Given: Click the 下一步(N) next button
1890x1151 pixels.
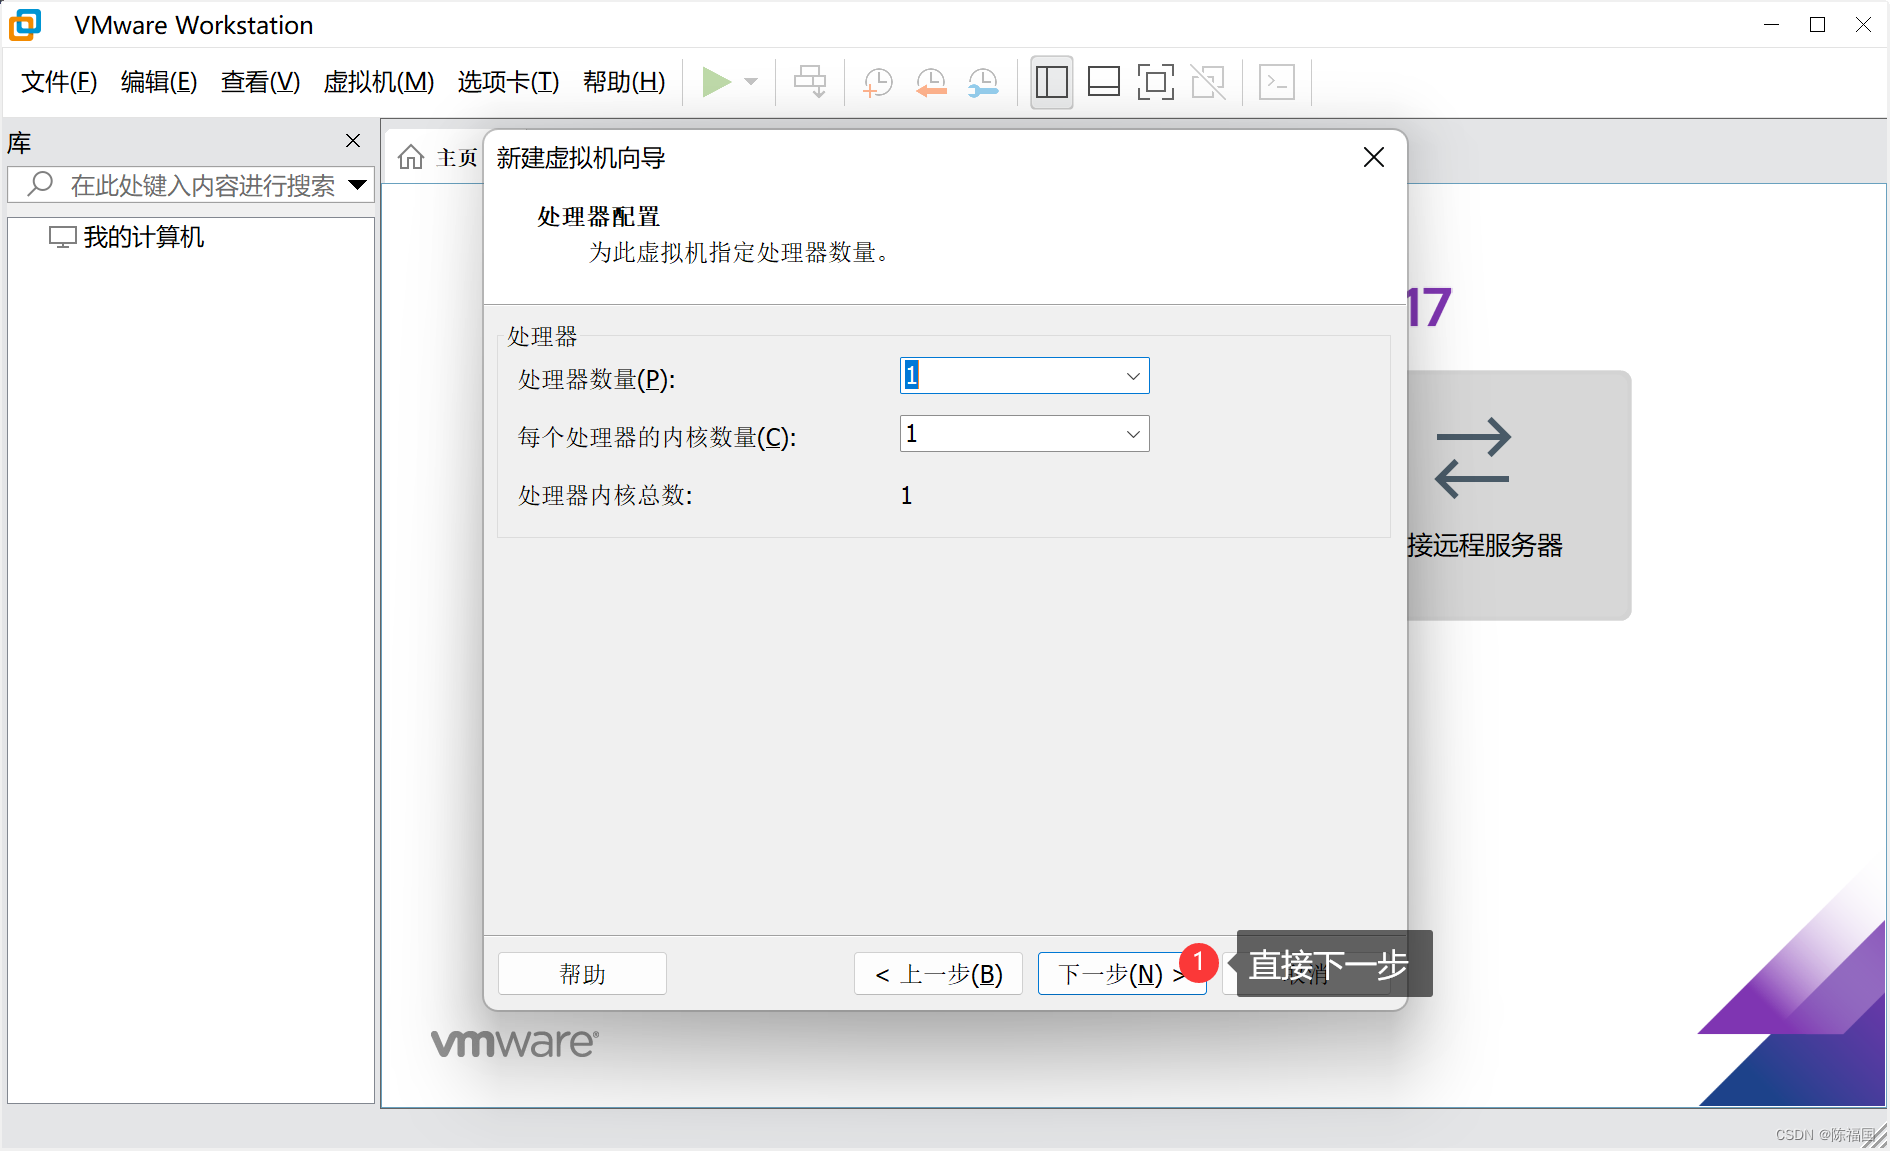Looking at the screenshot, I should 1122,974.
